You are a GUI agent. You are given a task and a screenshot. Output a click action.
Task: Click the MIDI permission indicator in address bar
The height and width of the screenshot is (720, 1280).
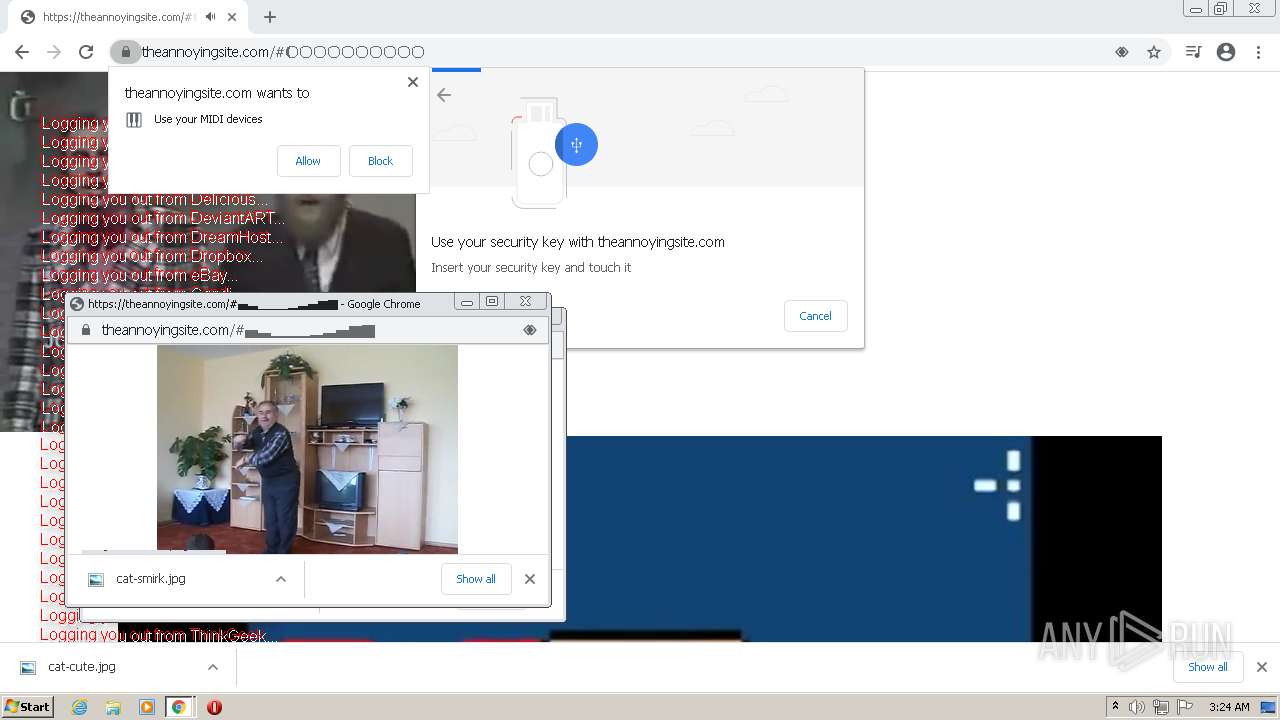1122,52
